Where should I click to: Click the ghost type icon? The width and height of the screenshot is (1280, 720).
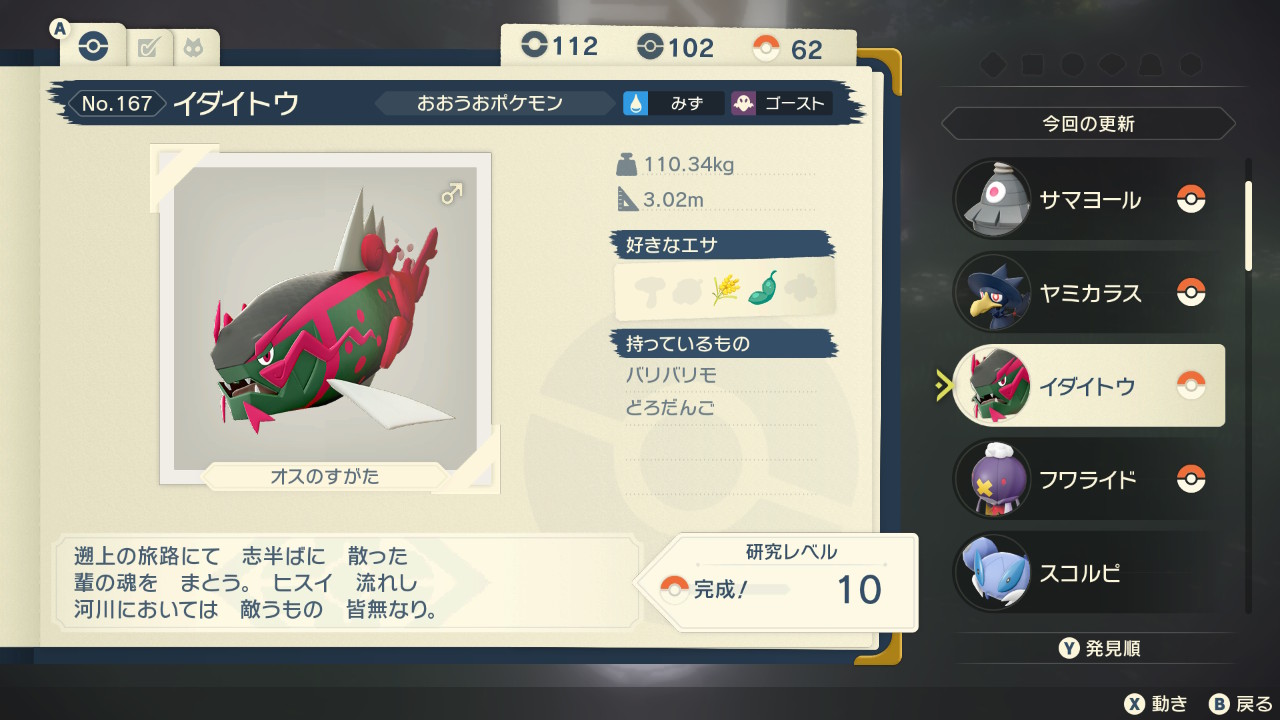743,103
